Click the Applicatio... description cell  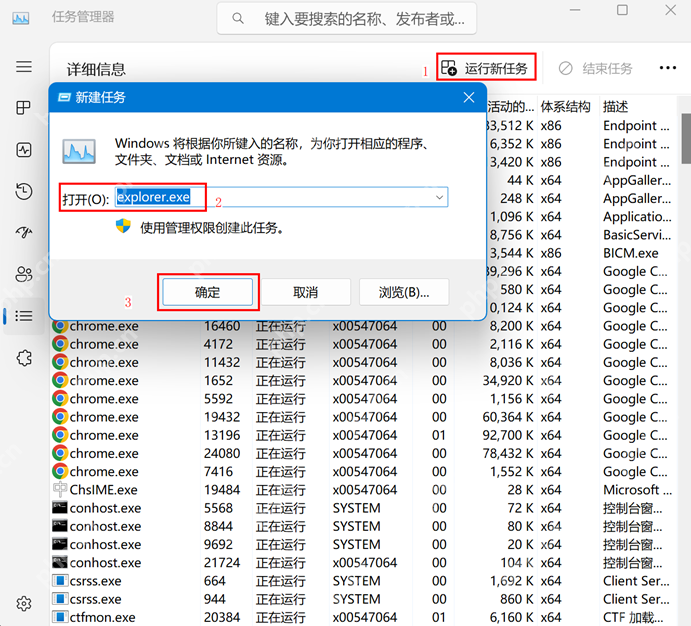tap(637, 217)
